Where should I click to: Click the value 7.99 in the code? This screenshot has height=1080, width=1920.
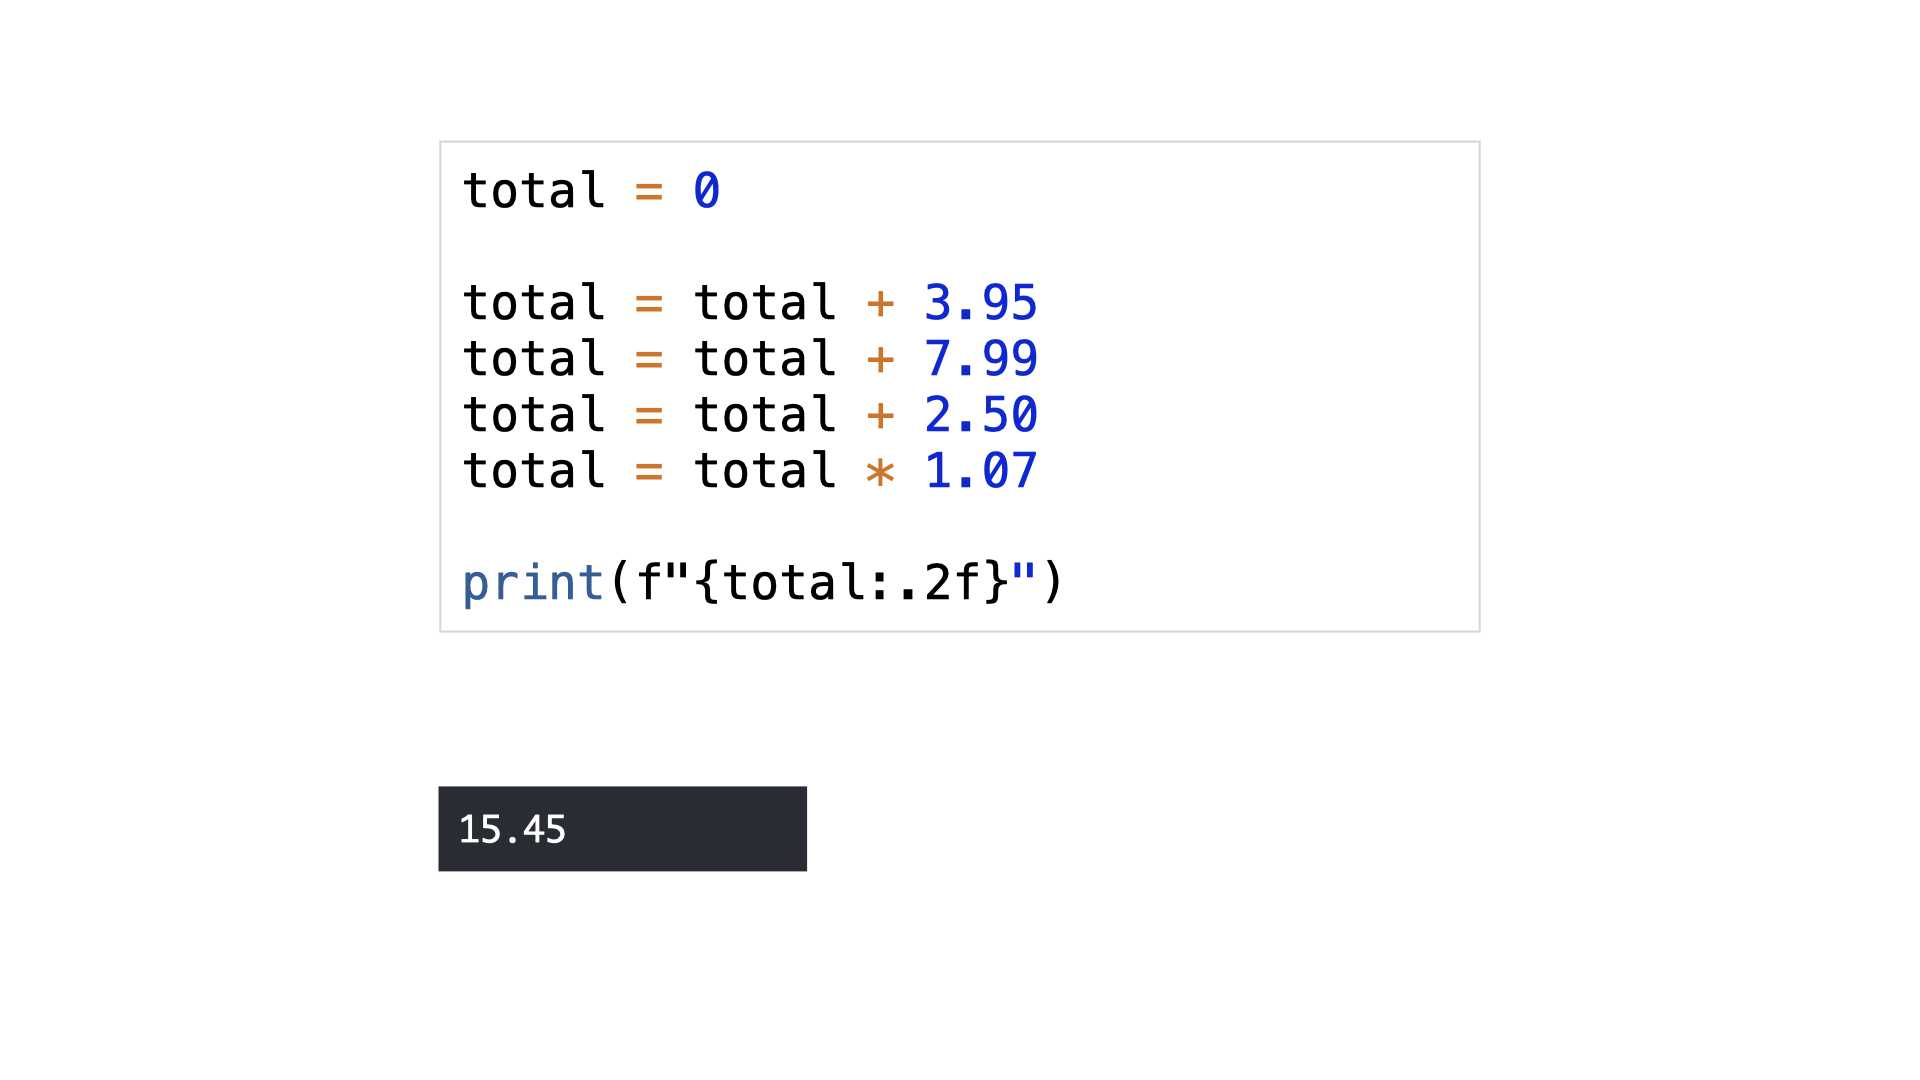(x=981, y=359)
